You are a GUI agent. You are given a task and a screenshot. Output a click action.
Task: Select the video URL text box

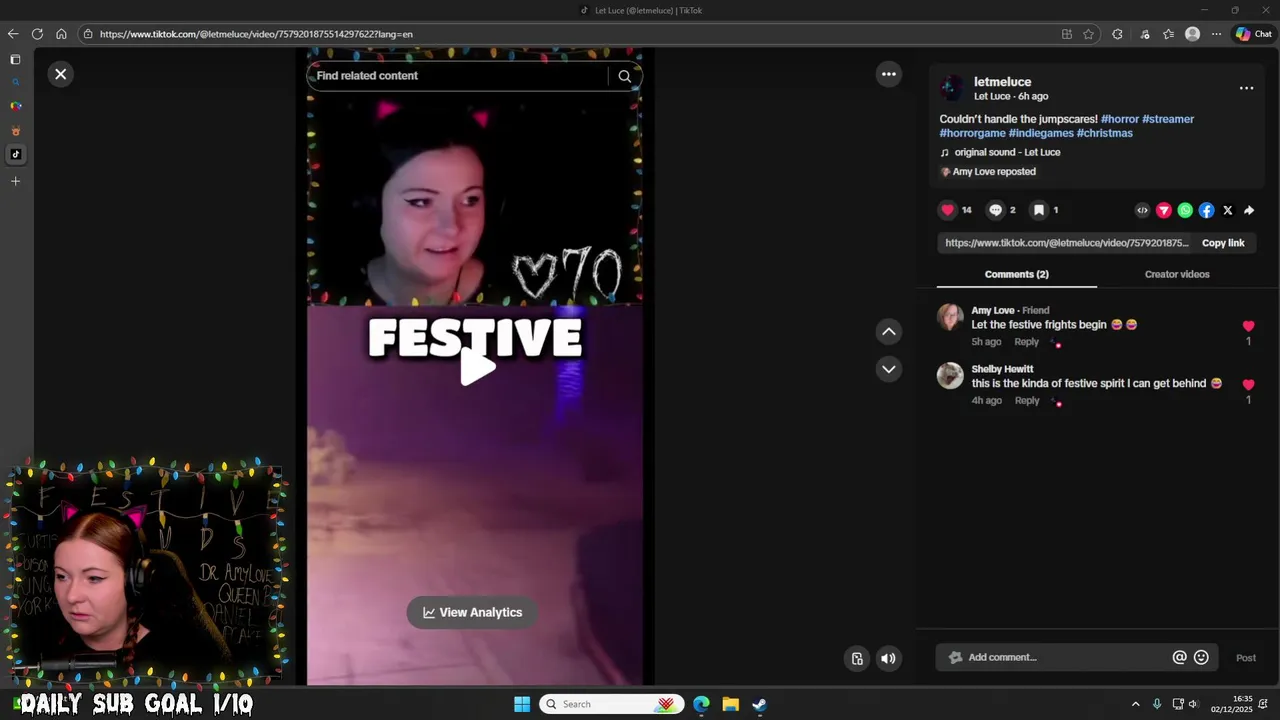tap(1066, 243)
